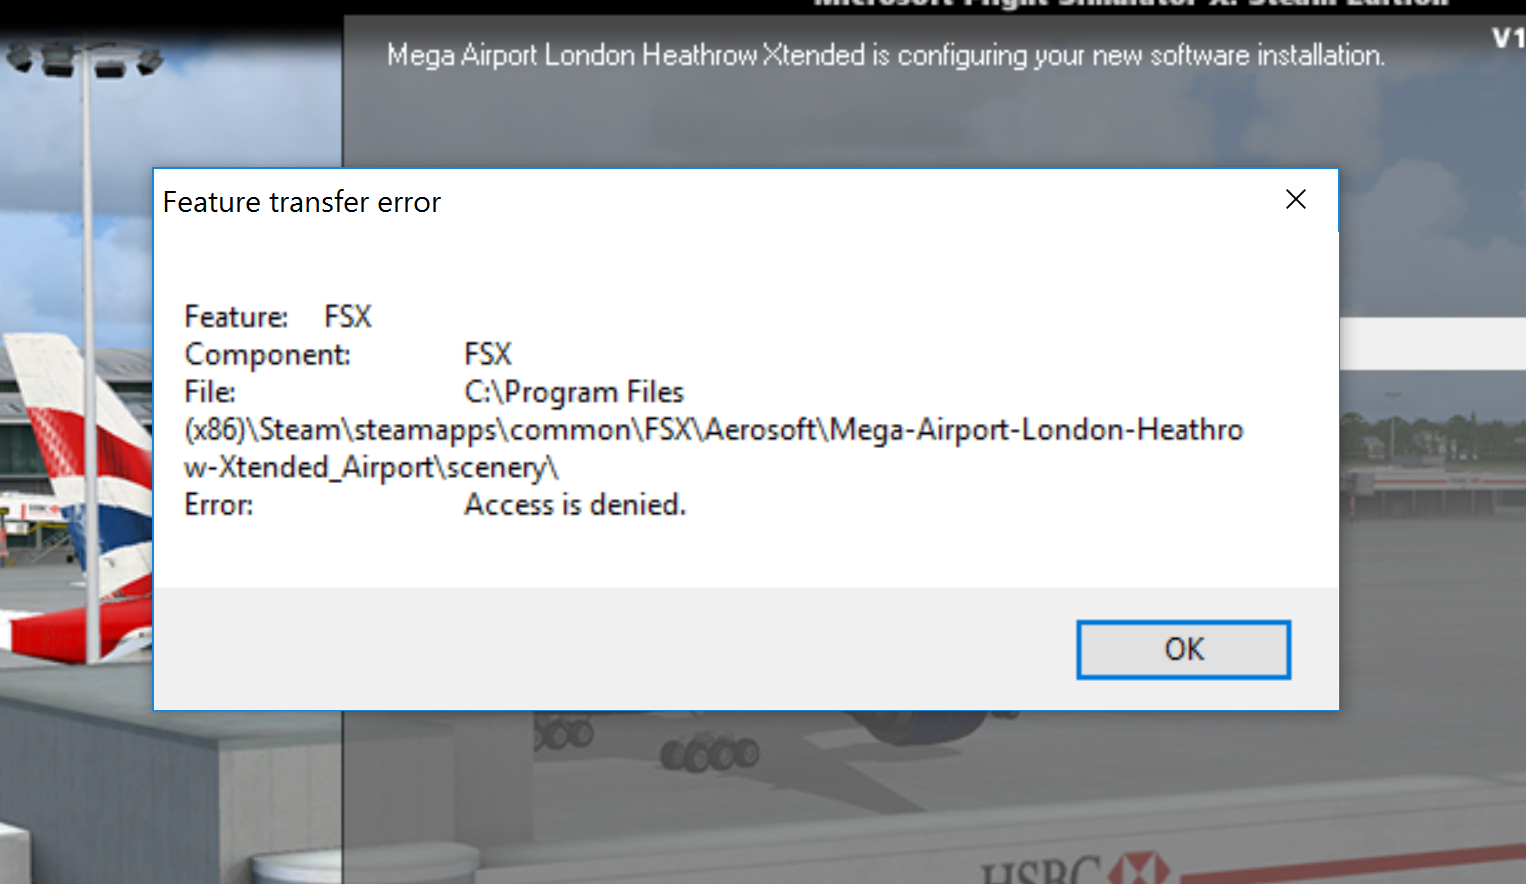Viewport: 1526px width, 884px height.
Task: Click the Component: label text
Action: coord(267,355)
